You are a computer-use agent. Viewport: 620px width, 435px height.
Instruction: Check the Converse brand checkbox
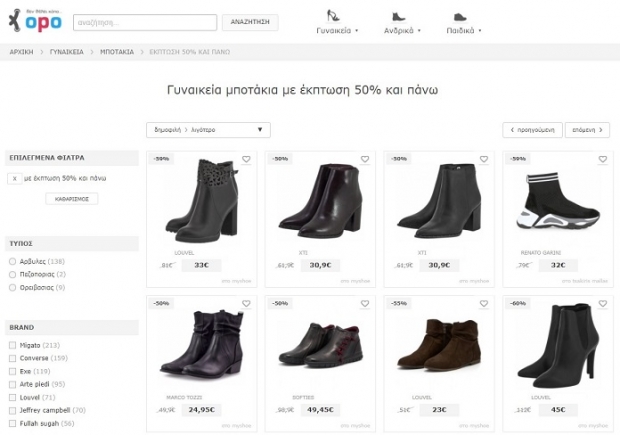12,358
